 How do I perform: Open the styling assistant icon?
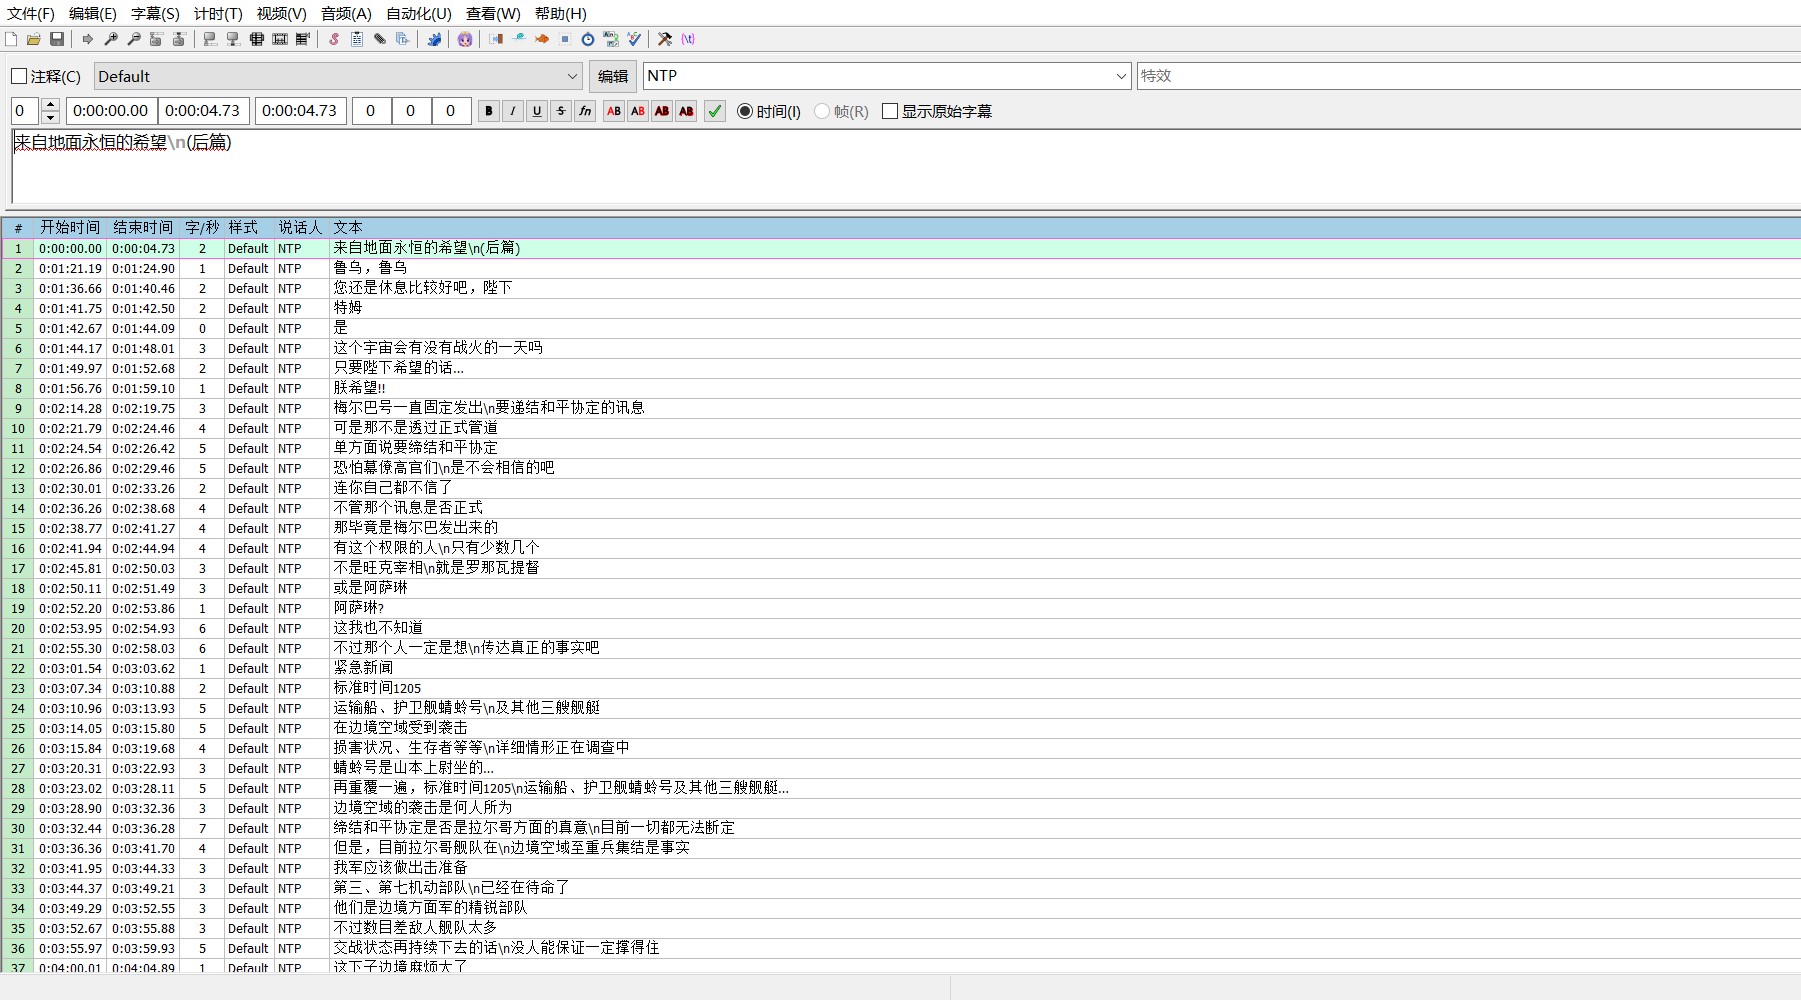[519, 39]
